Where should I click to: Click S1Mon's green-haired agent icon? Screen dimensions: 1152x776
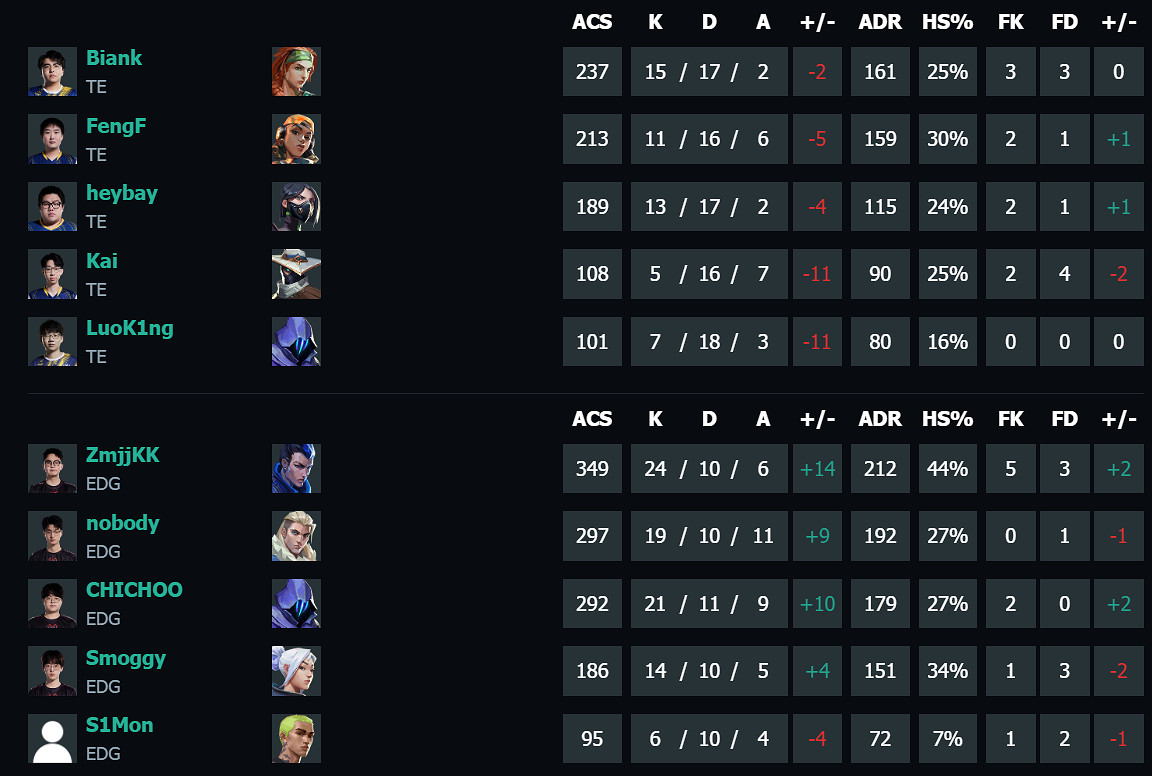(x=296, y=739)
